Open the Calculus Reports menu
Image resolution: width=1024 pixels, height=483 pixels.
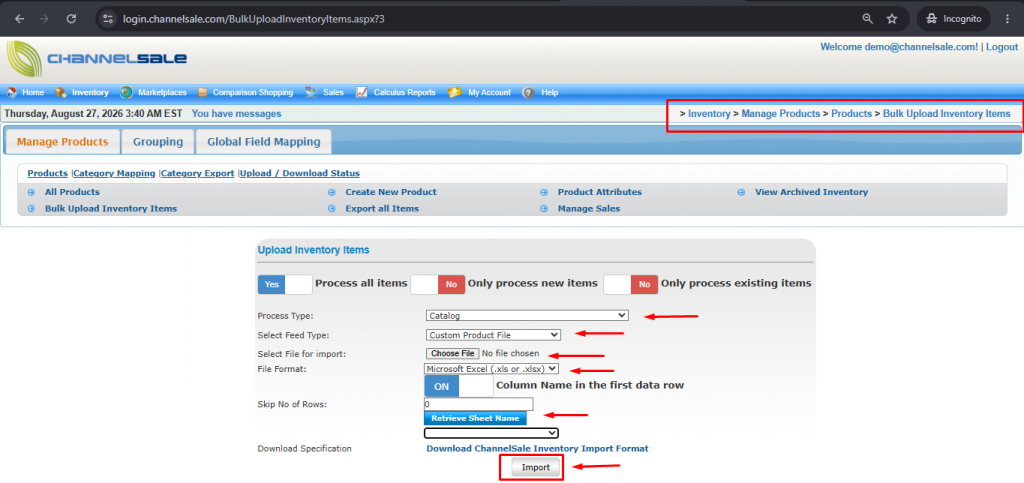click(x=404, y=93)
